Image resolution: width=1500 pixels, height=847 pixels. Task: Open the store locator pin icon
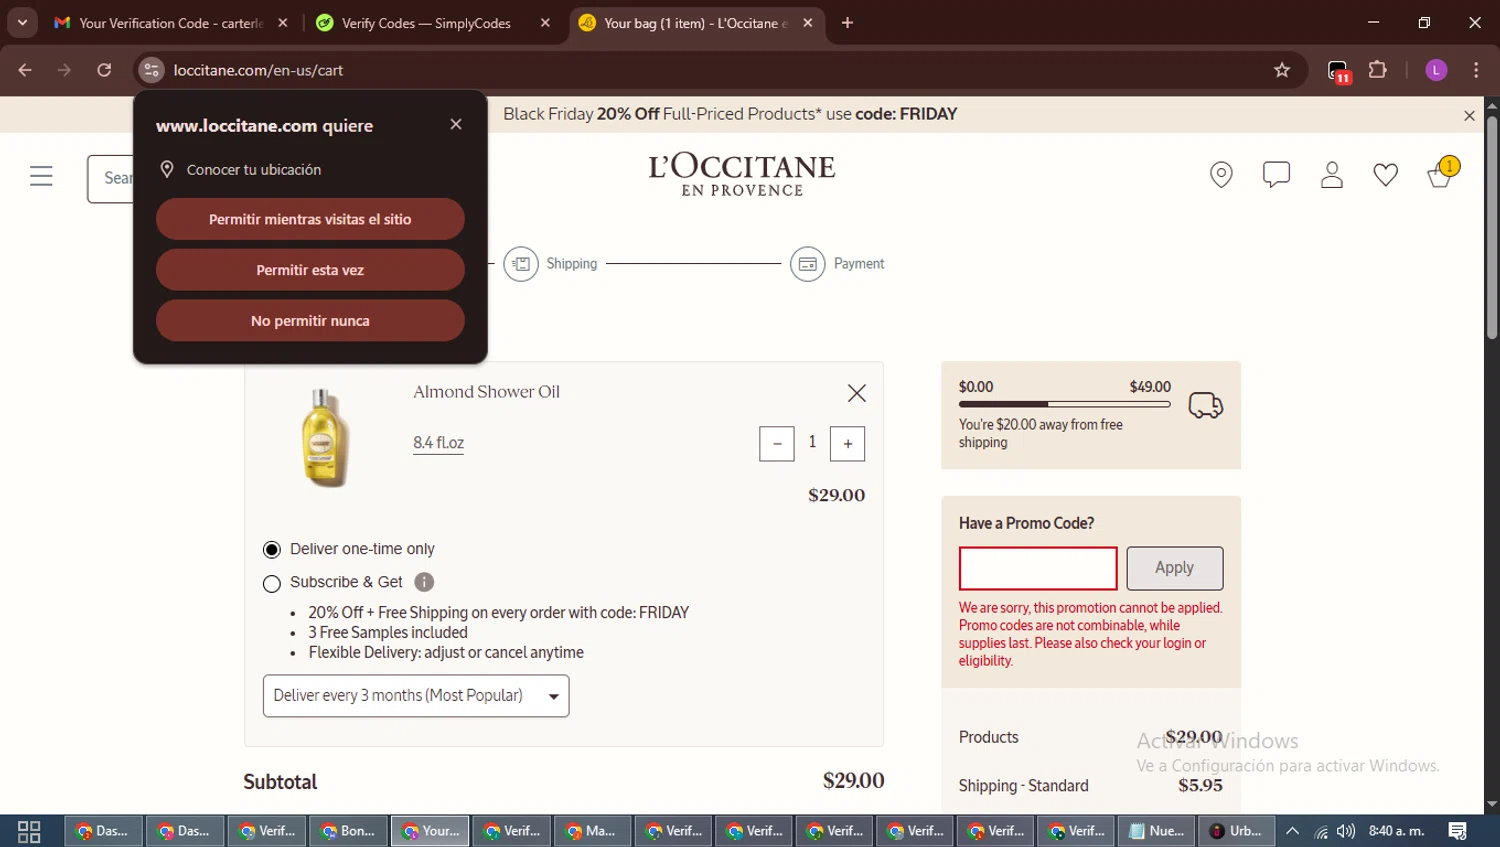tap(1221, 175)
